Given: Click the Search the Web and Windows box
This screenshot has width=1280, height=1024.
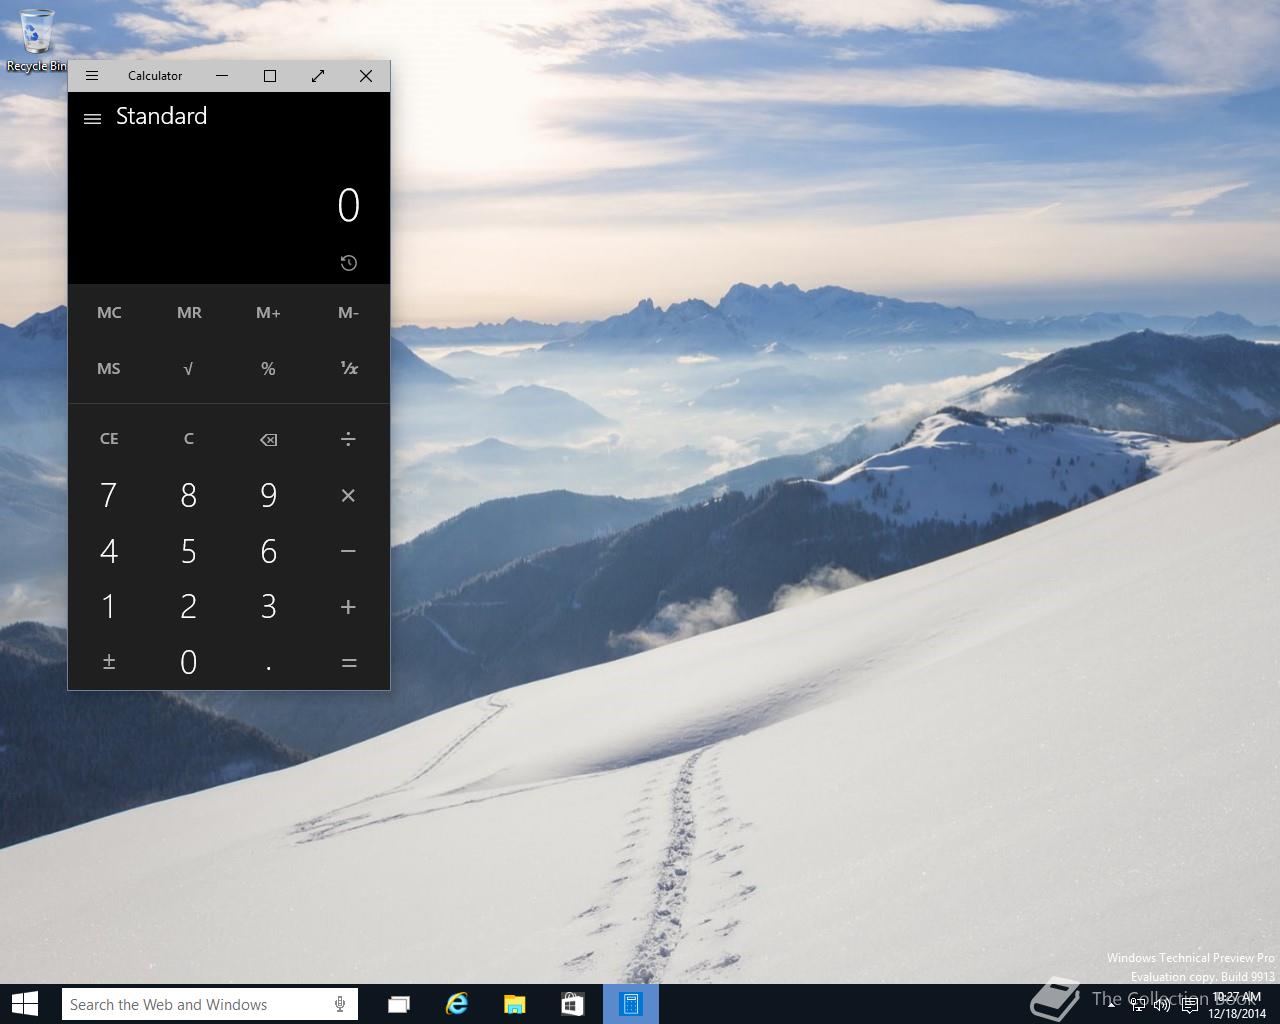Looking at the screenshot, I should 210,1004.
